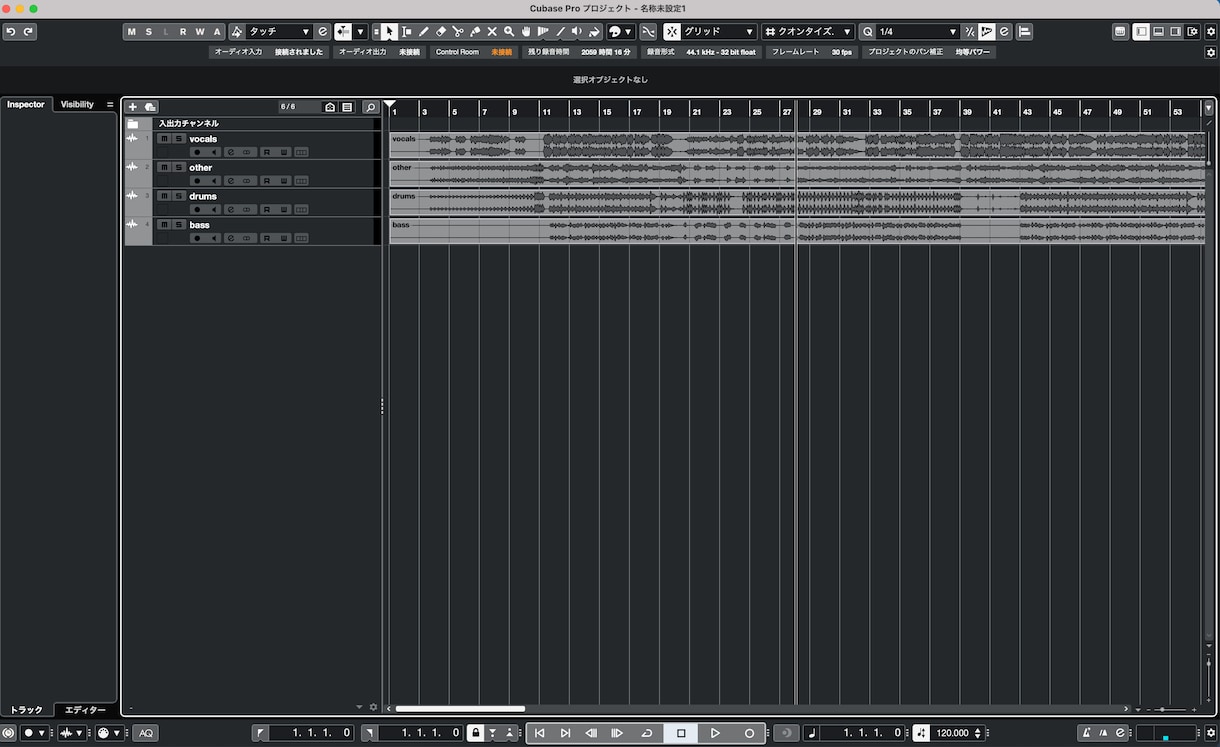Click the Rewind transport button
The image size is (1220, 747).
pos(591,733)
